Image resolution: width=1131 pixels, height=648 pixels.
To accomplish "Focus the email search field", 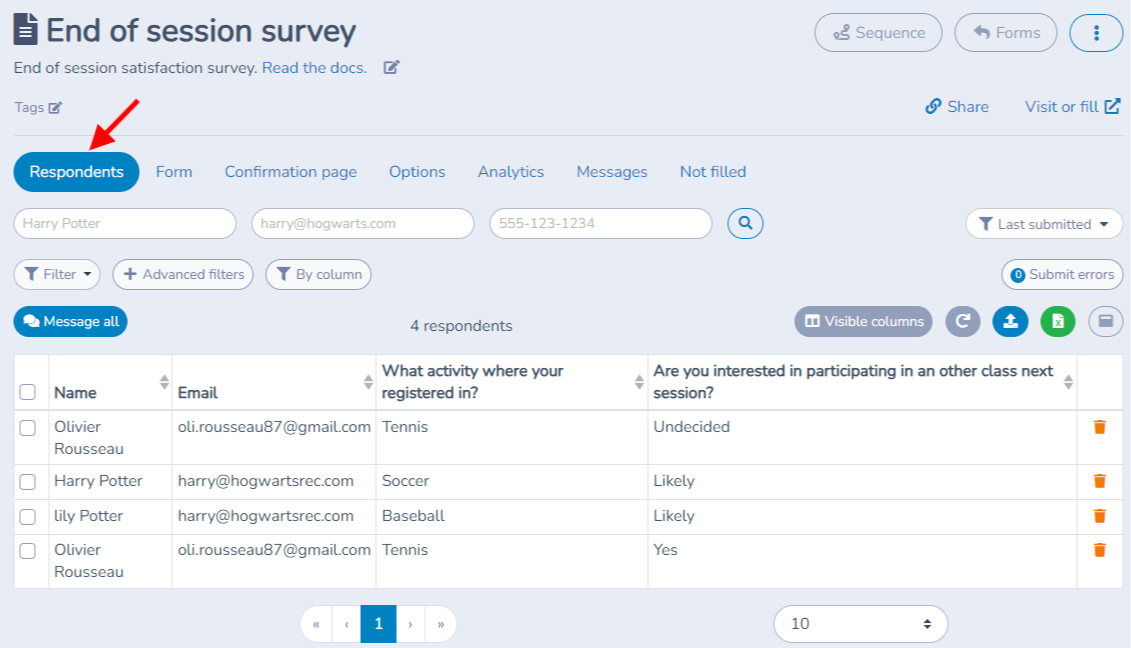I will pyautogui.click(x=363, y=224).
